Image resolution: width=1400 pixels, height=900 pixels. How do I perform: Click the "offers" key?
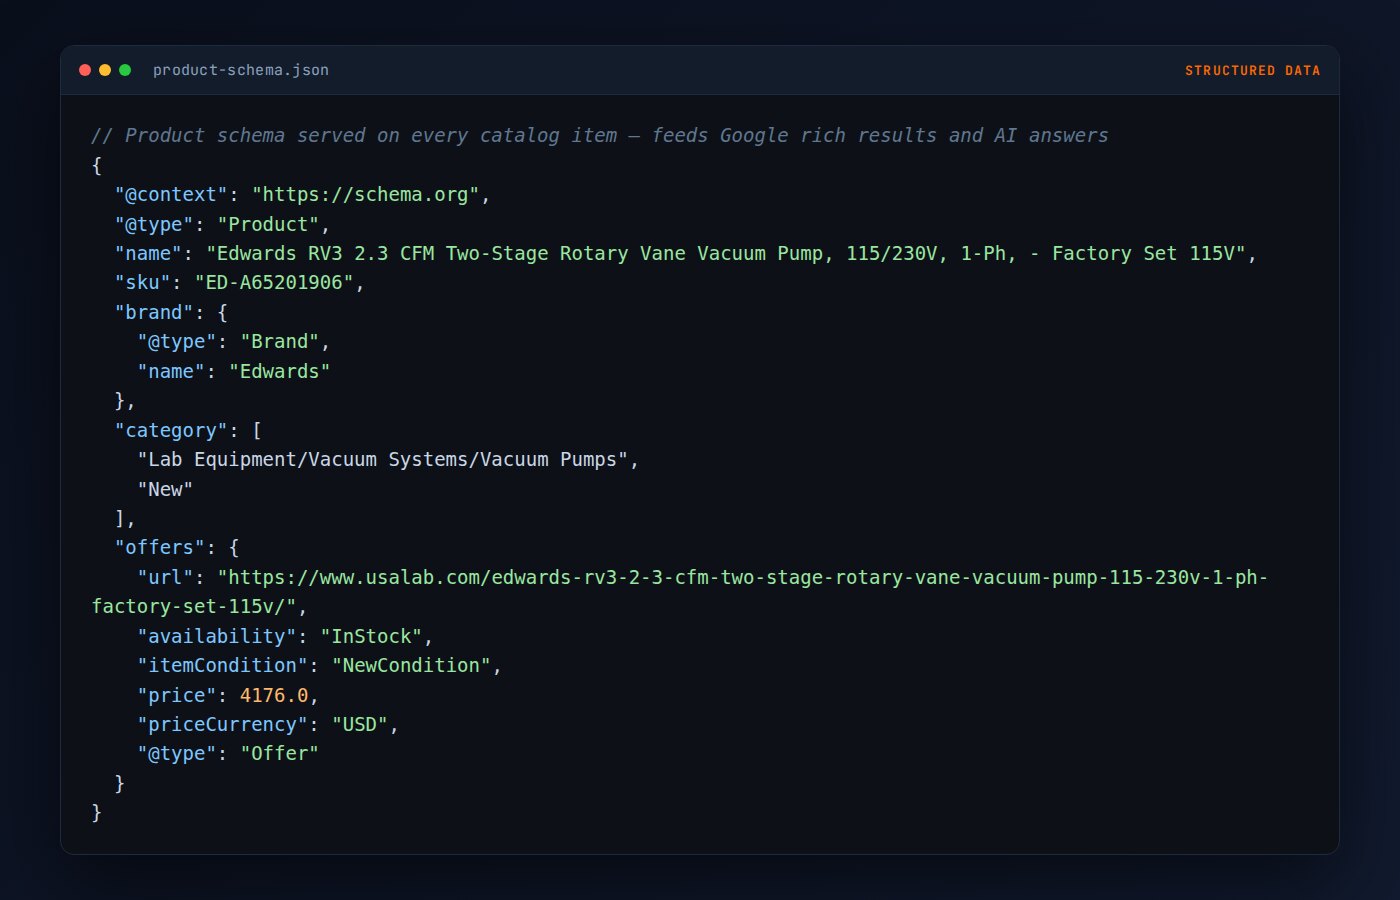(160, 547)
